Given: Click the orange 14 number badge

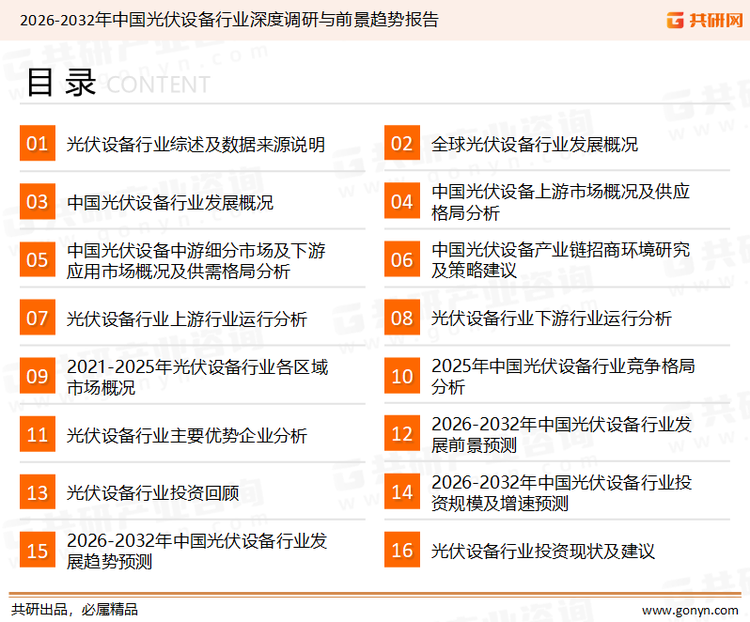Looking at the screenshot, I should [x=402, y=492].
